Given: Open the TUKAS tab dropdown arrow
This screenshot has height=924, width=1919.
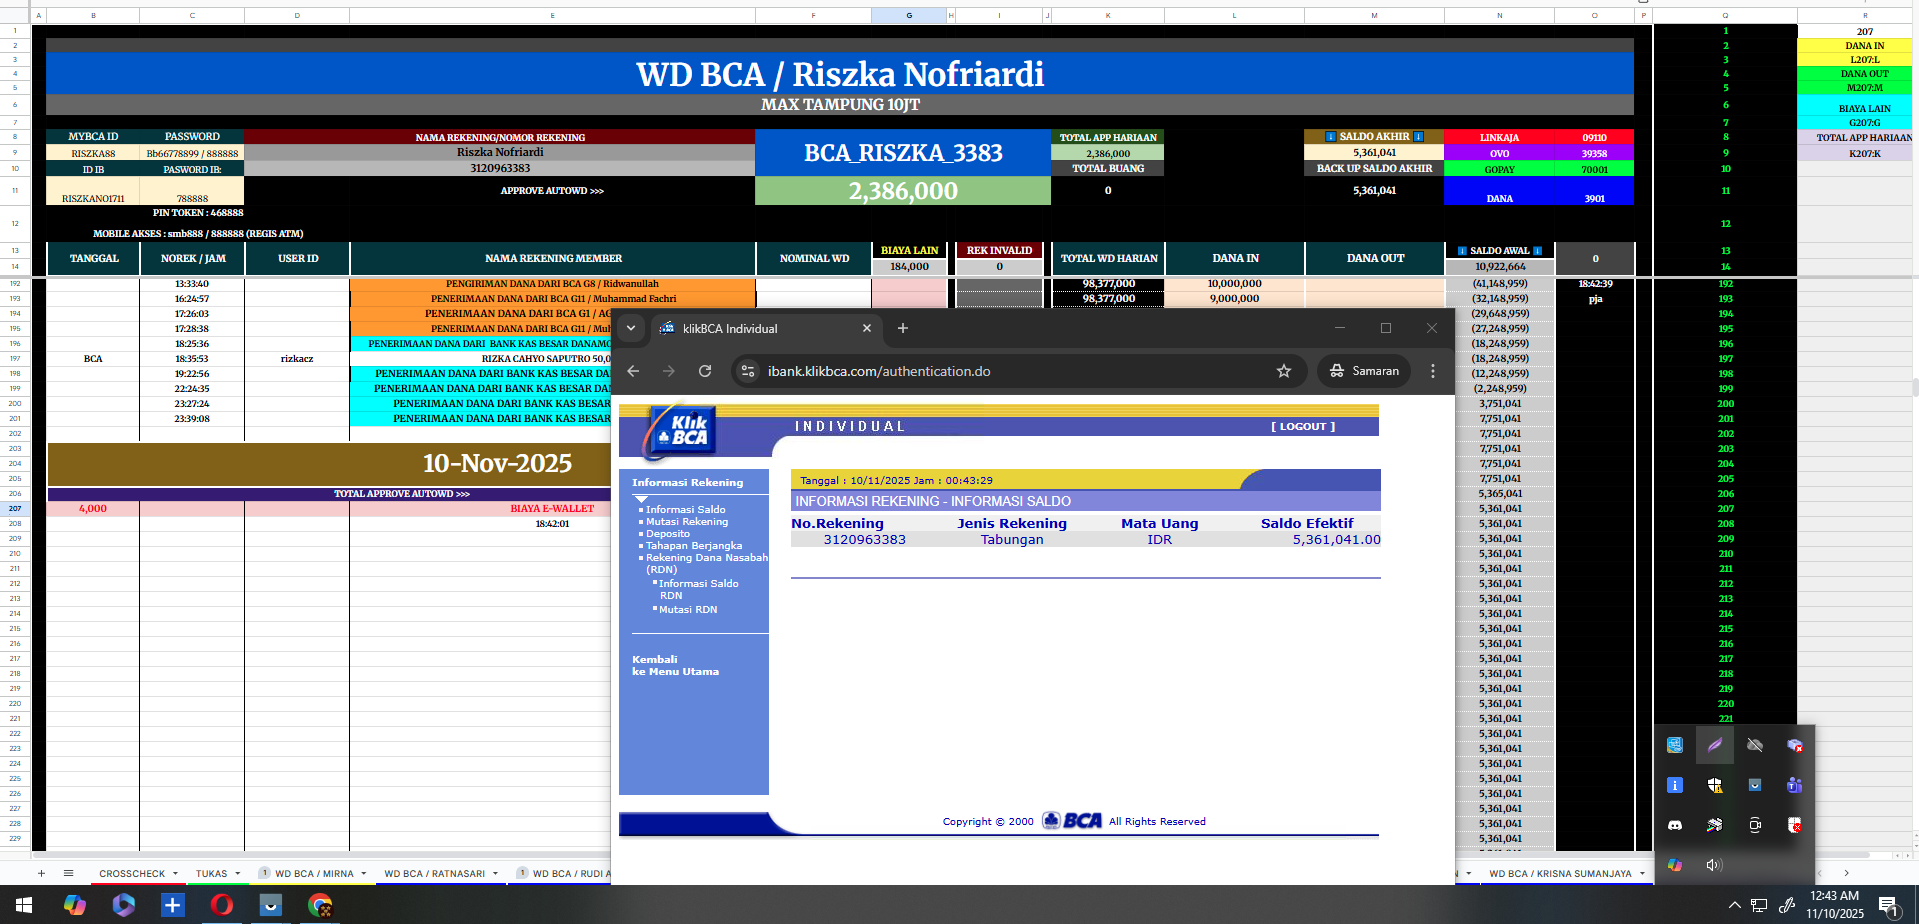Looking at the screenshot, I should pos(237,874).
